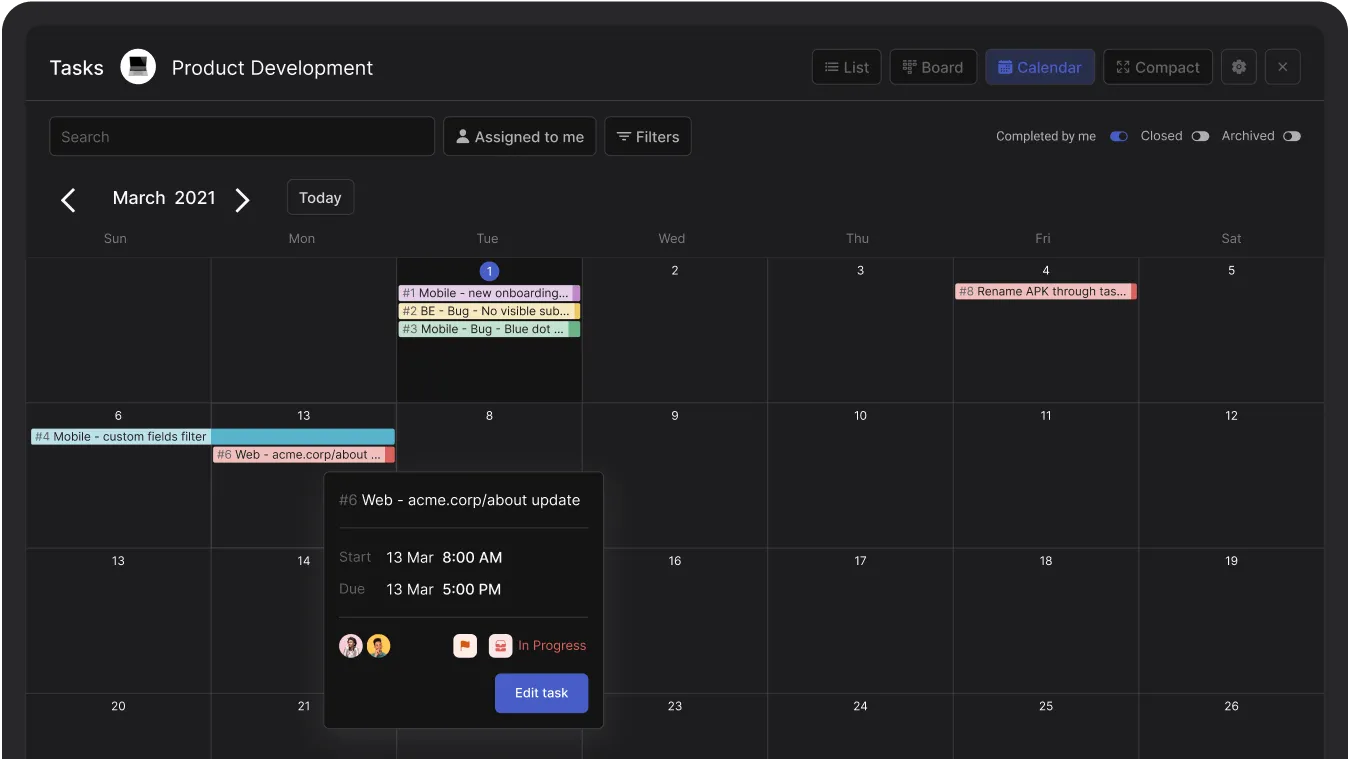Image resolution: width=1348 pixels, height=759 pixels.
Task: Click the green task '#3 Mobile - Bug - Blue dot'
Action: [x=488, y=329]
